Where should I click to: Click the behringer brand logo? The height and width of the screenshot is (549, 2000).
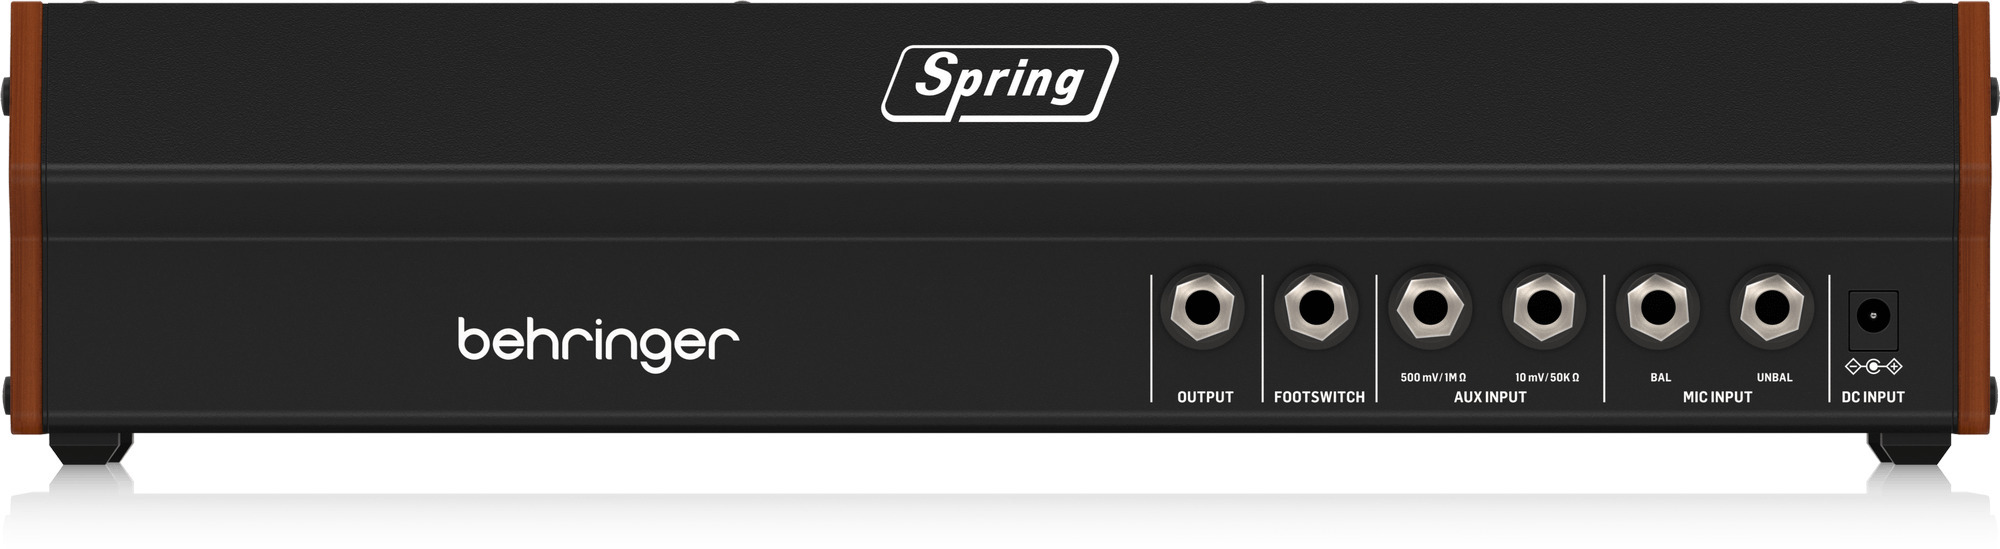coord(598,344)
